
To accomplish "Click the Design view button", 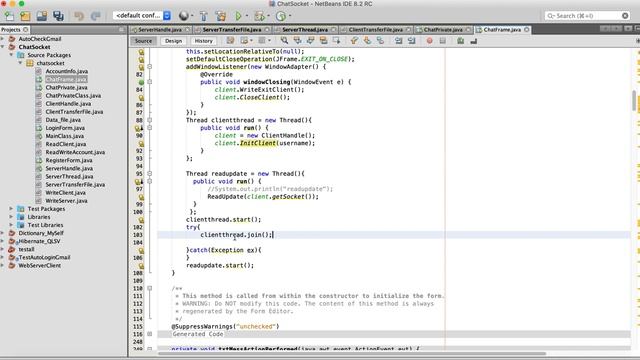I will coord(173,41).
